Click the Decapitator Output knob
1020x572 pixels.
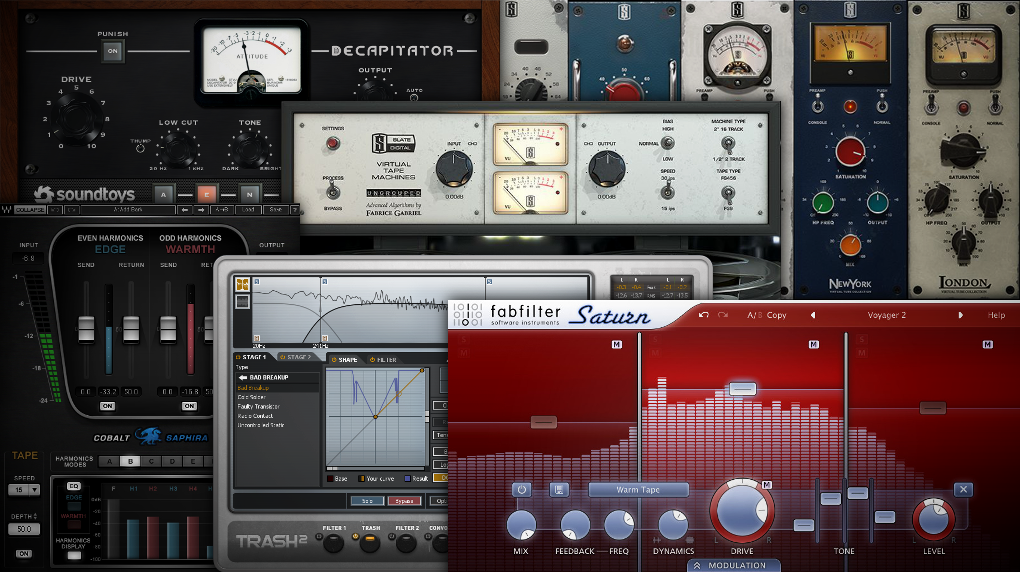(x=375, y=90)
